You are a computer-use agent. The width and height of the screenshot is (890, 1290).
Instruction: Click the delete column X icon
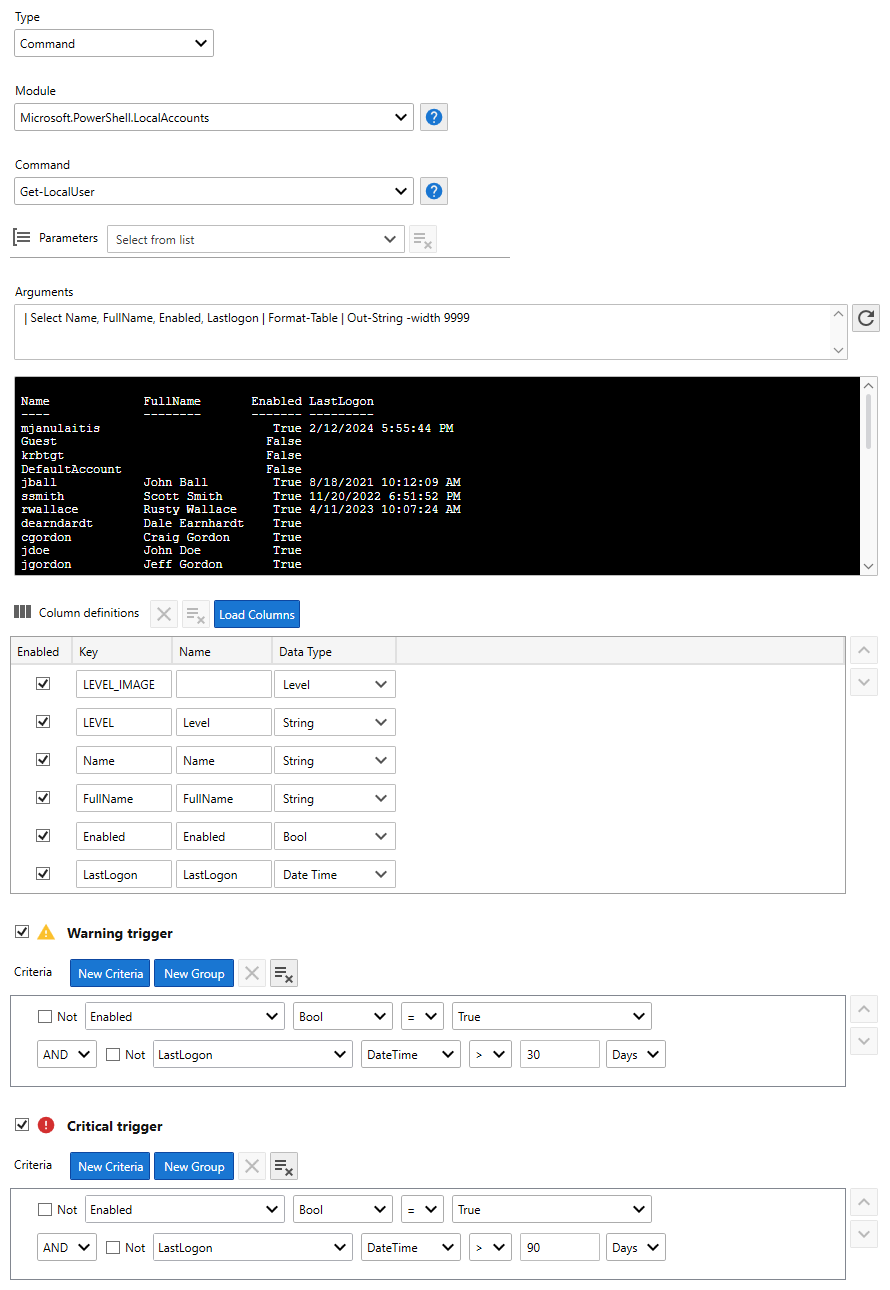[164, 614]
